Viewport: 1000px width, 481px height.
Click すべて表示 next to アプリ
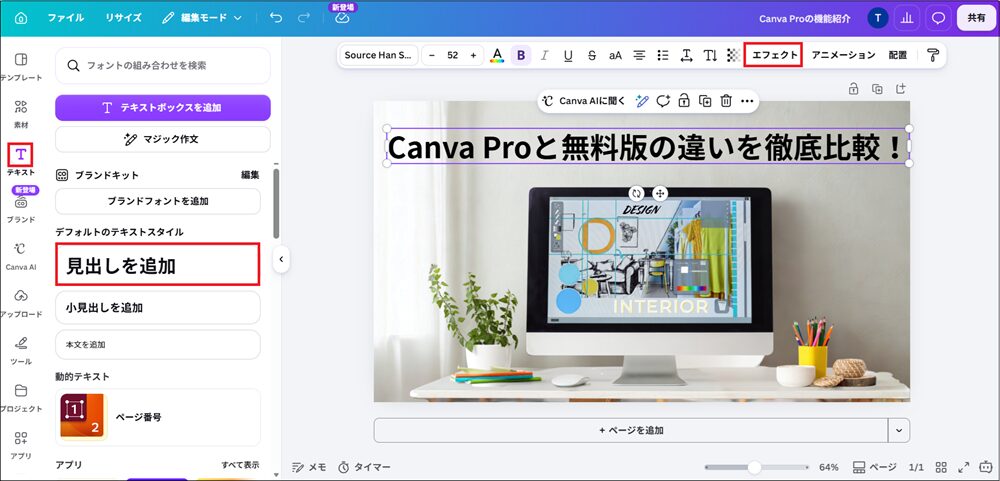coord(240,465)
